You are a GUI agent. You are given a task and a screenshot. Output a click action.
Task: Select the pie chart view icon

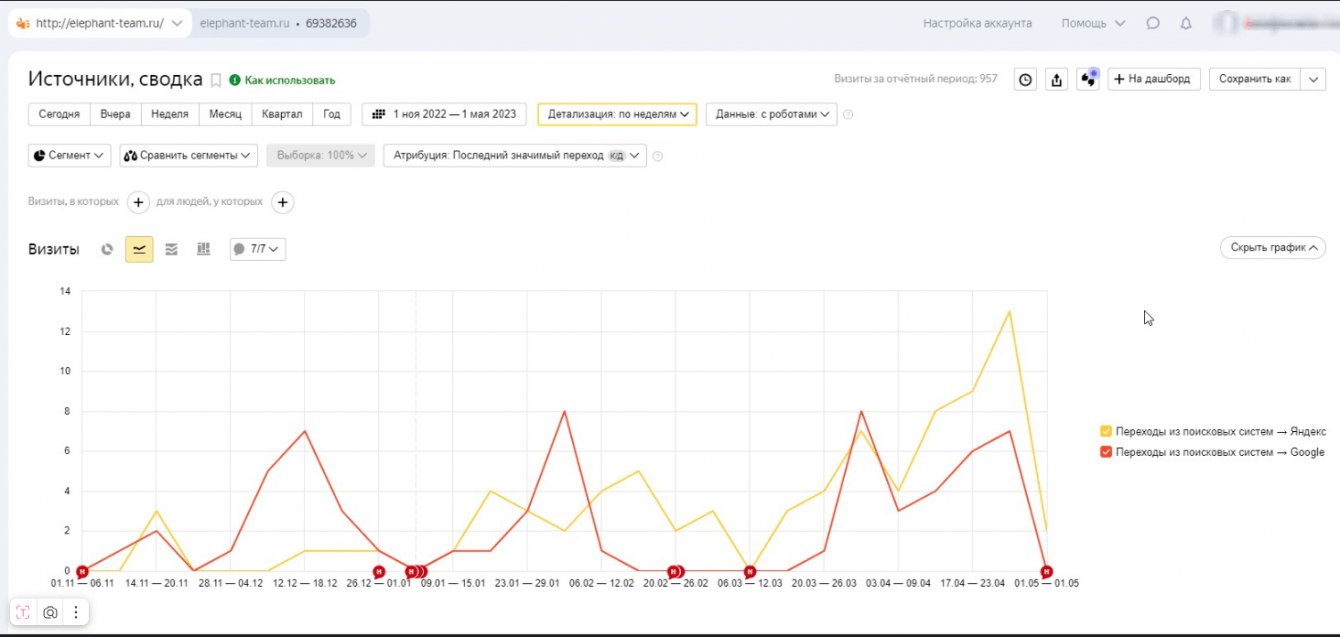click(107, 249)
